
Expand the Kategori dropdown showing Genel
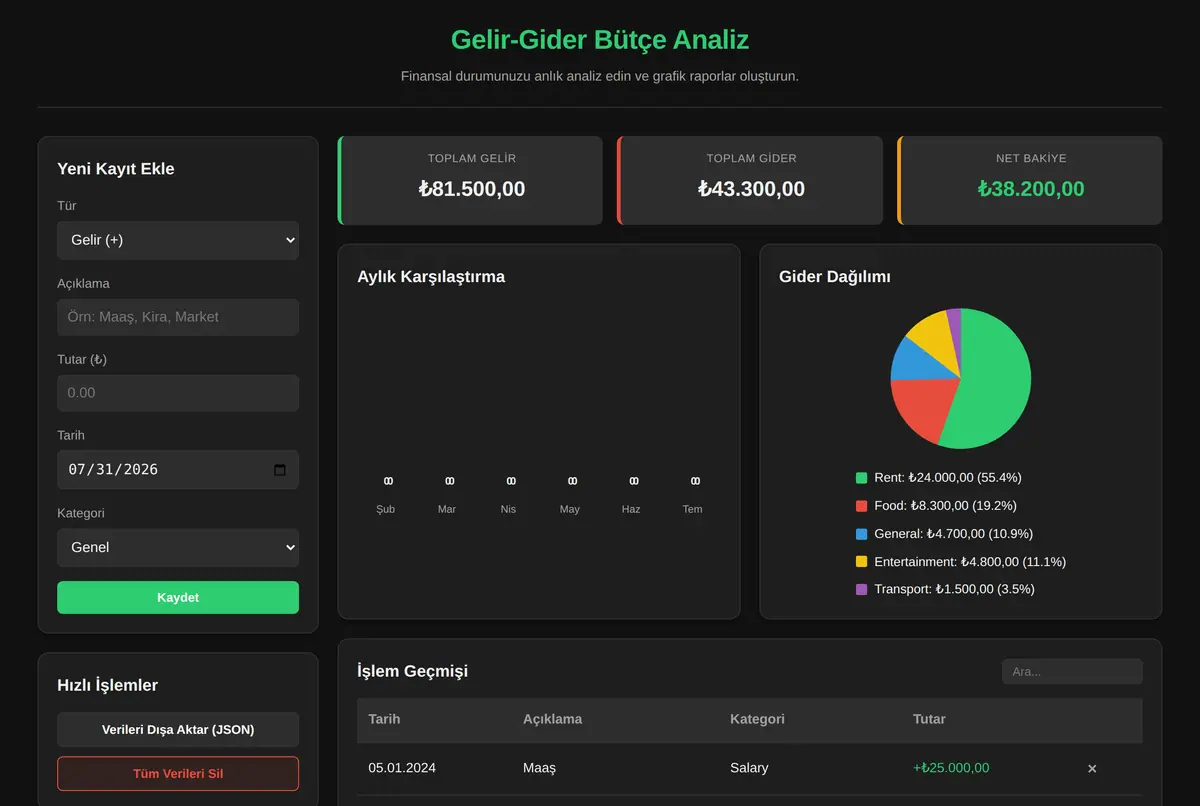[x=178, y=547]
